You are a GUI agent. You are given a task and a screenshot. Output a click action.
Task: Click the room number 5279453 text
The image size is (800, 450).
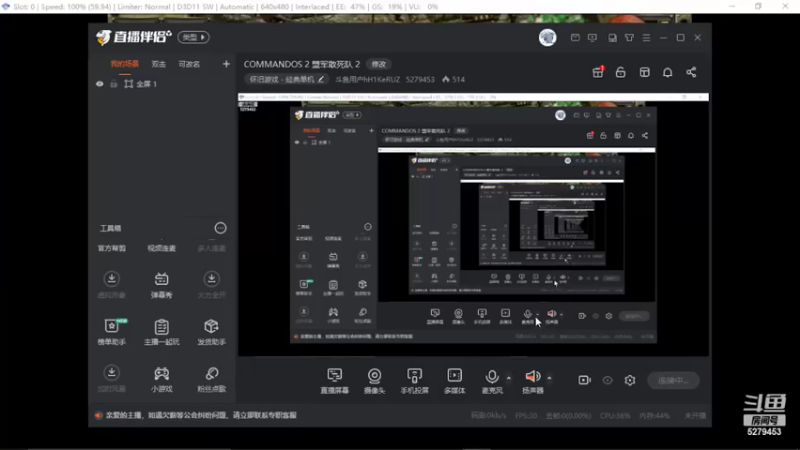pos(420,80)
